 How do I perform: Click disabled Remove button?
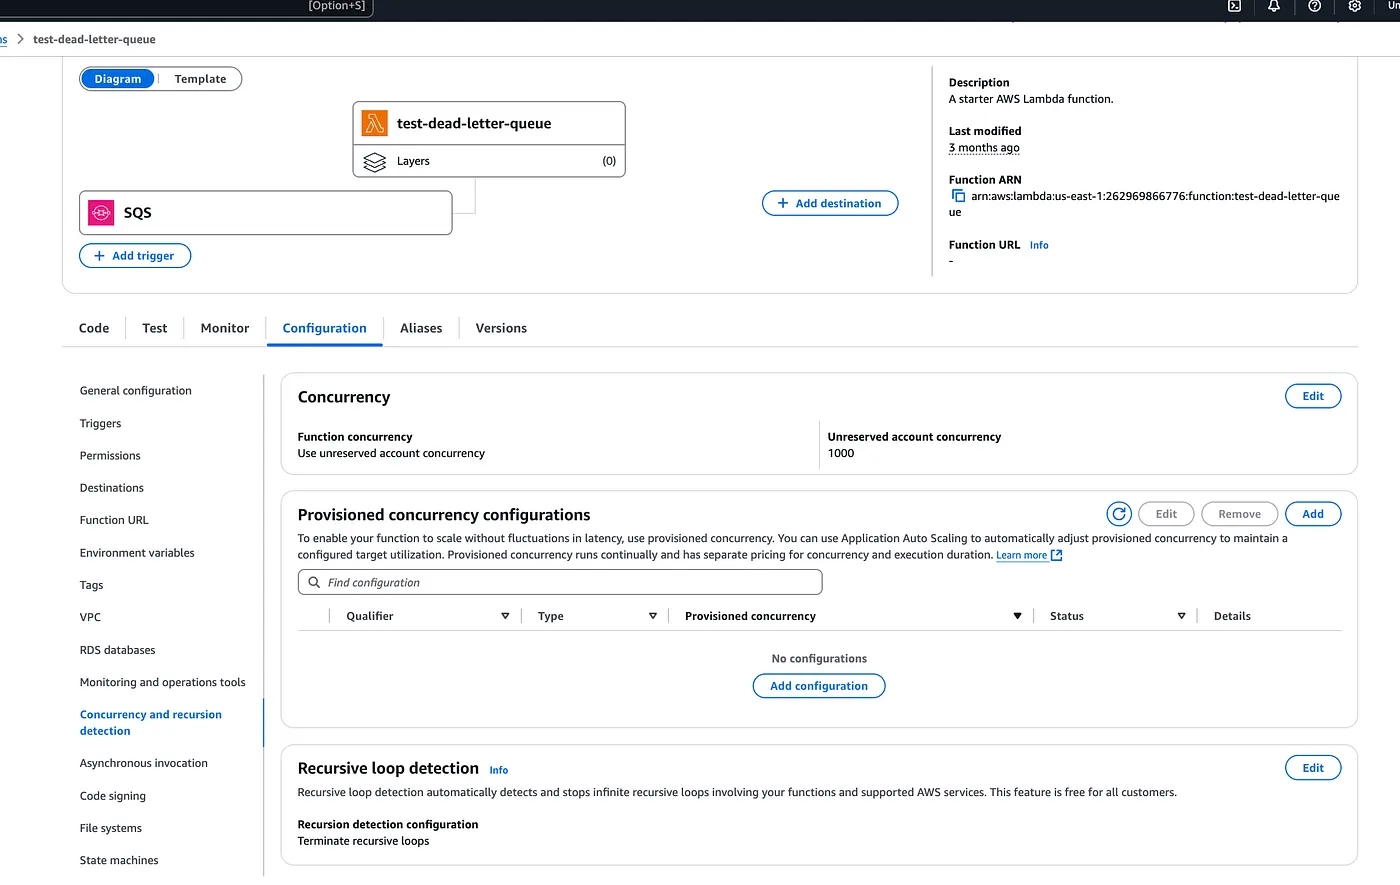(1239, 514)
